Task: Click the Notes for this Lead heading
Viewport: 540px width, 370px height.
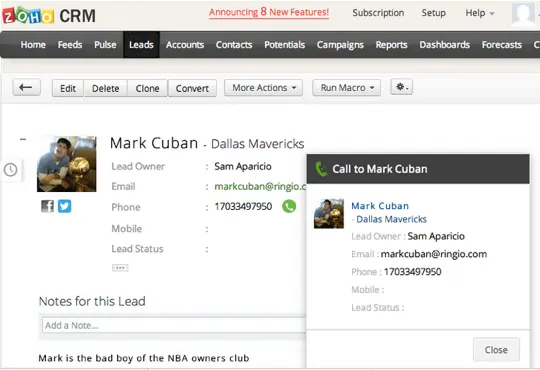Action: point(92,301)
